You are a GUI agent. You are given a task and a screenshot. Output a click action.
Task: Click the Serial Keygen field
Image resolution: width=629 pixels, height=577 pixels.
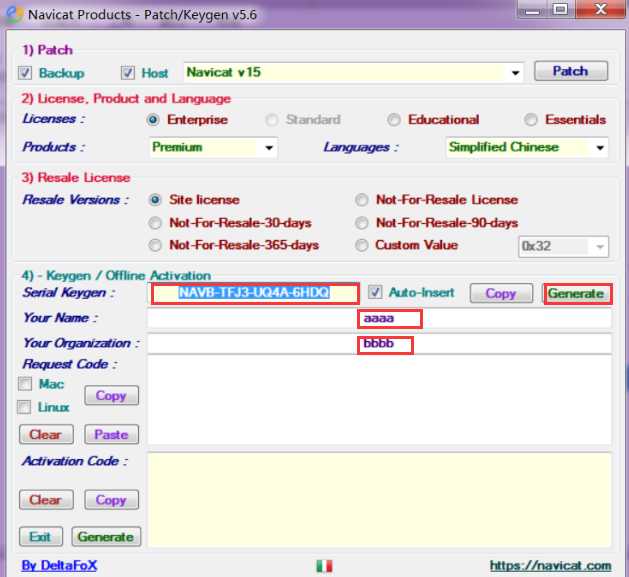tap(255, 293)
